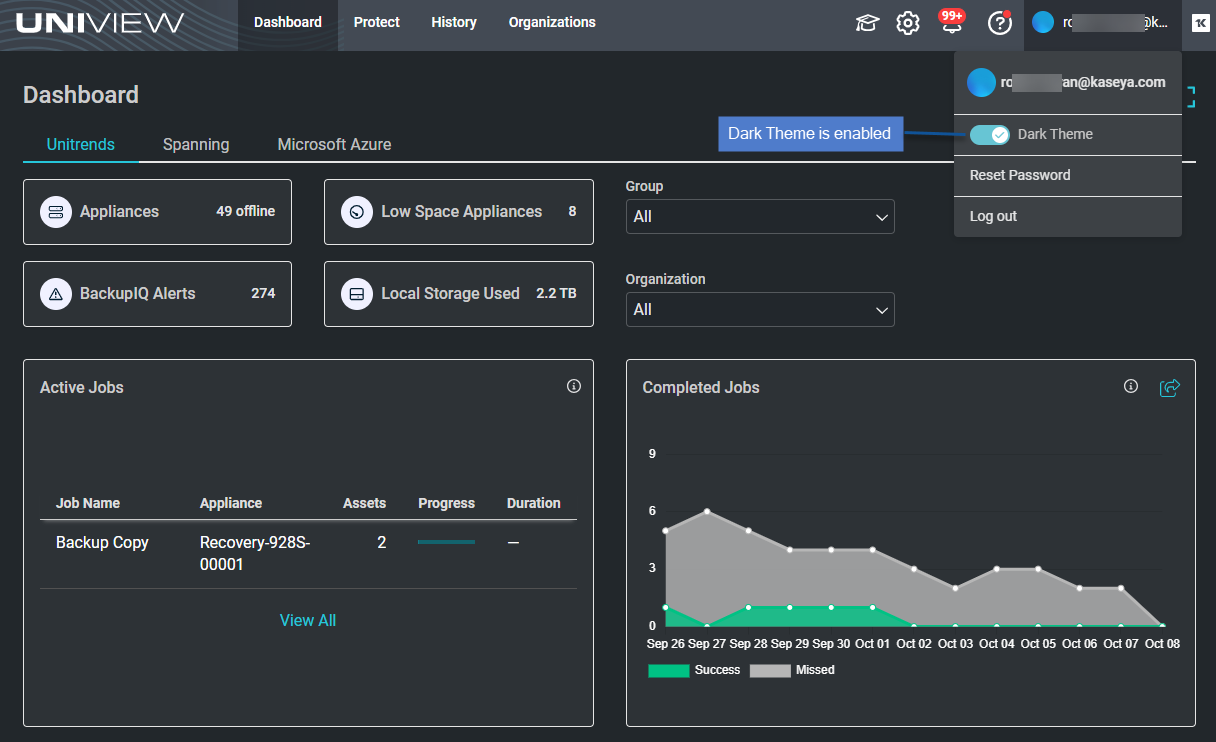Image resolution: width=1216 pixels, height=742 pixels.
Task: Click the user avatar in the top bar
Action: click(x=1043, y=22)
